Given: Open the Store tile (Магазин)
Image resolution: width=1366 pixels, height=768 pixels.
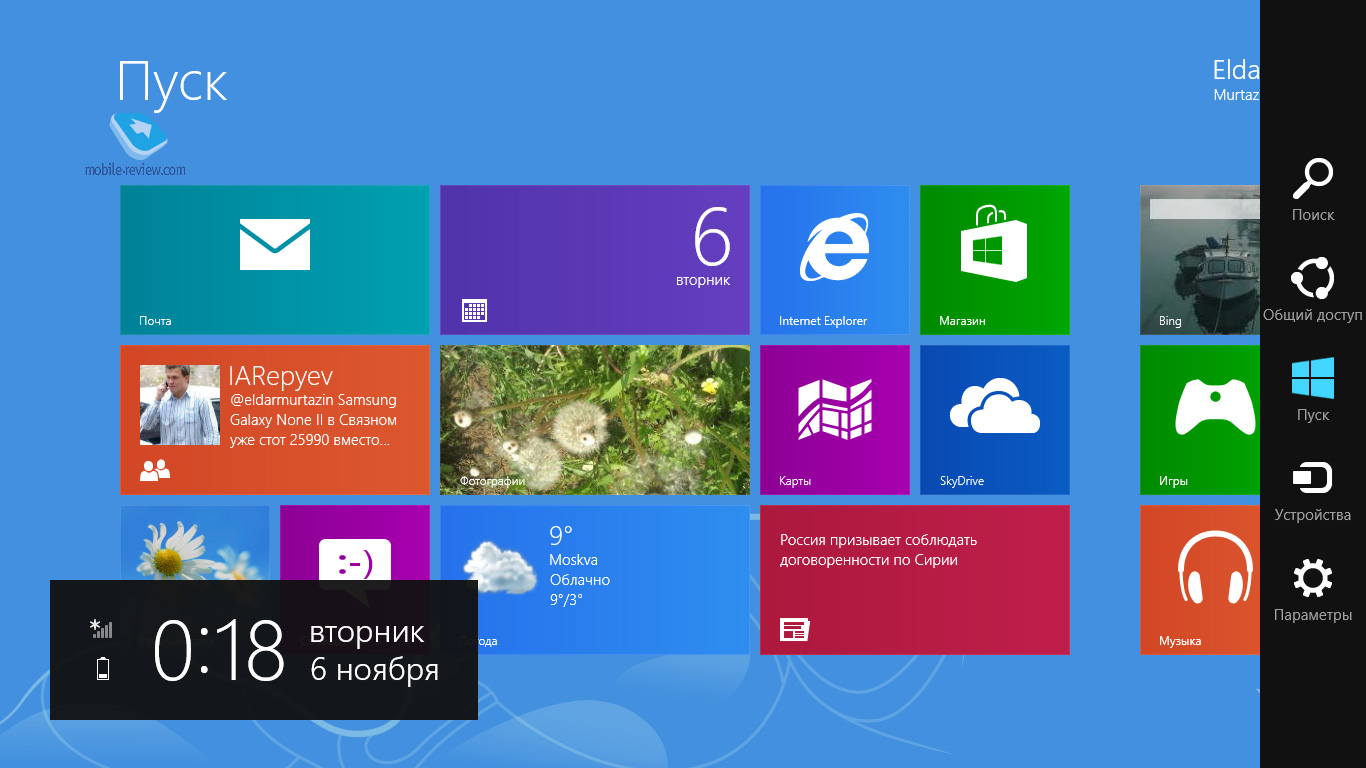Looking at the screenshot, I should [995, 260].
